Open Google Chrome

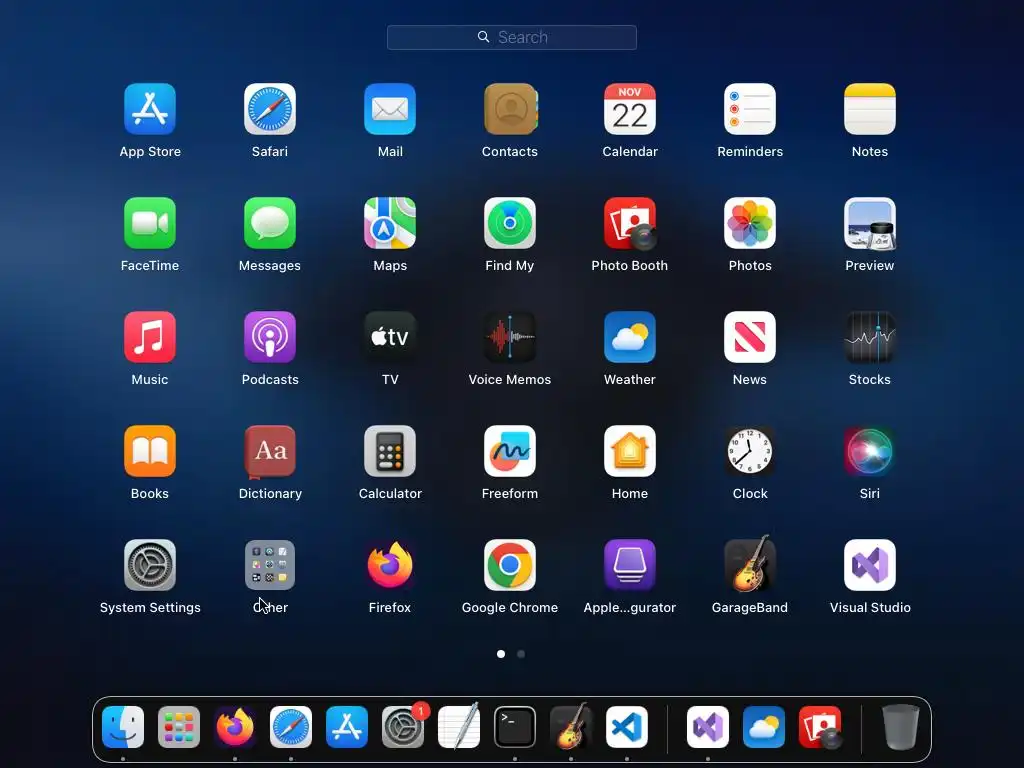click(x=510, y=565)
